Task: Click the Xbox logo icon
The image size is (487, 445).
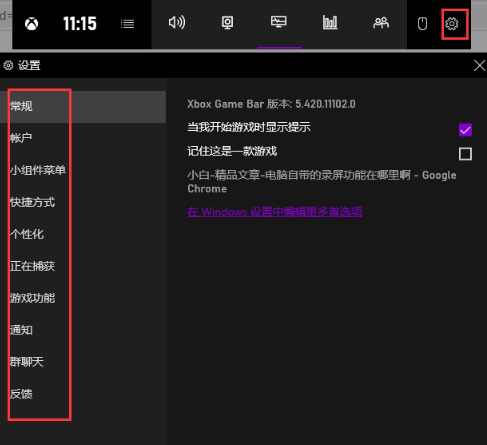Action: pyautogui.click(x=32, y=24)
